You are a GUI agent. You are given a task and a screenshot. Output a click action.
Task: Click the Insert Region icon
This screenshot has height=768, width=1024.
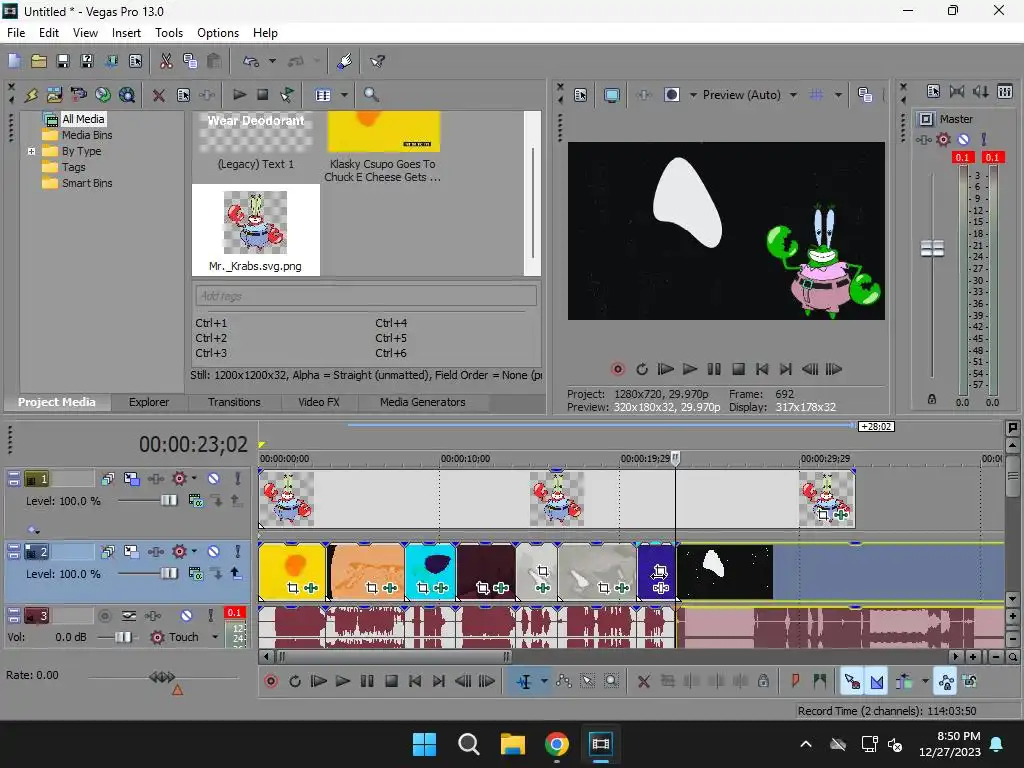coord(820,681)
